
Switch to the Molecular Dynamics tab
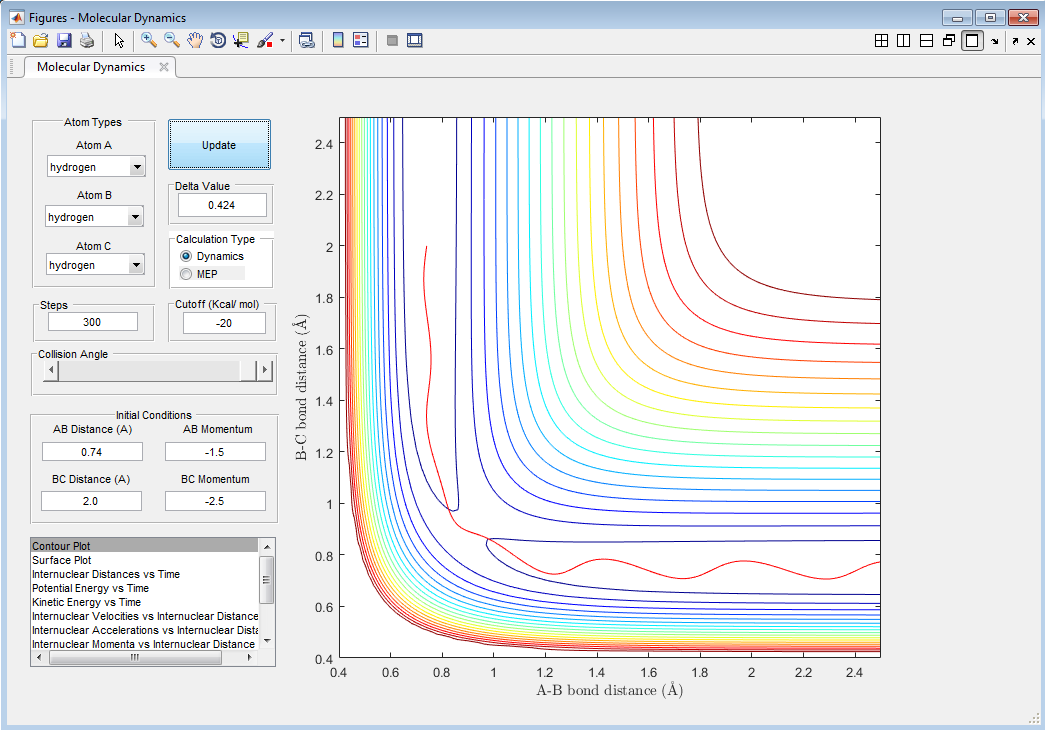(91, 67)
